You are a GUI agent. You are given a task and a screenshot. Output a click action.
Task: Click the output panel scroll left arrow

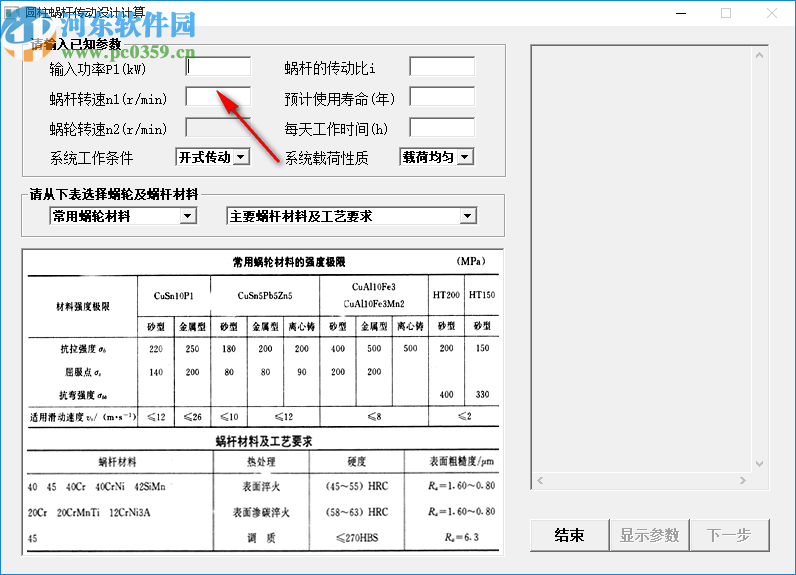point(540,480)
